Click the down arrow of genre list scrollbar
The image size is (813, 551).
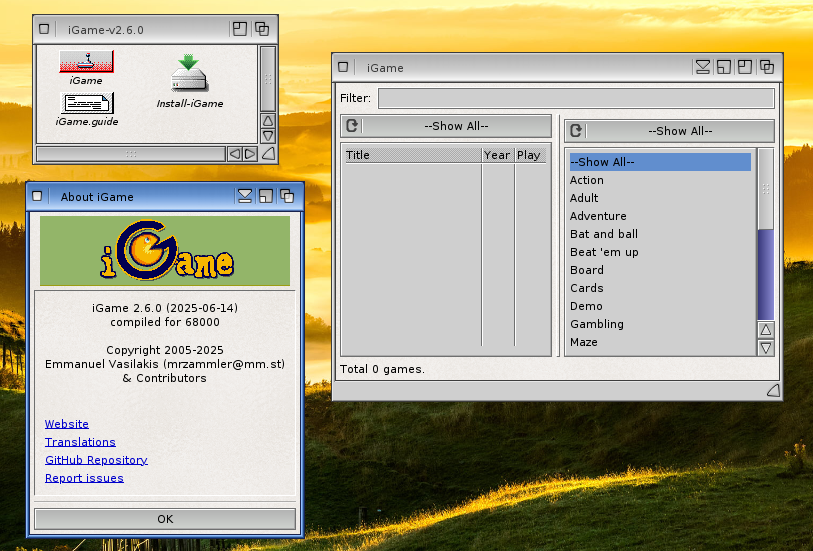(766, 347)
